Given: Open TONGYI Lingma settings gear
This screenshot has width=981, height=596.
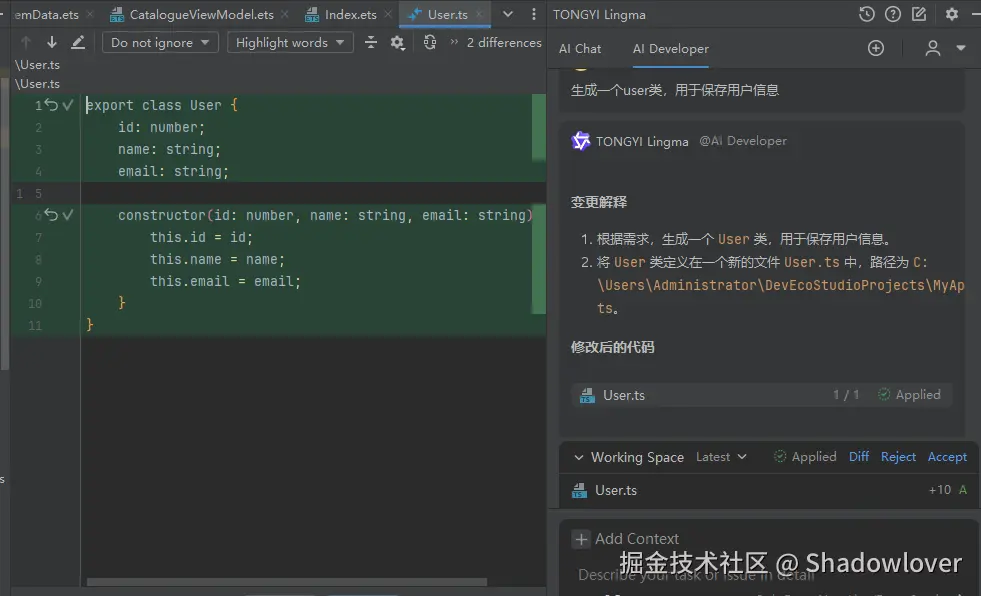Looking at the screenshot, I should 952,14.
